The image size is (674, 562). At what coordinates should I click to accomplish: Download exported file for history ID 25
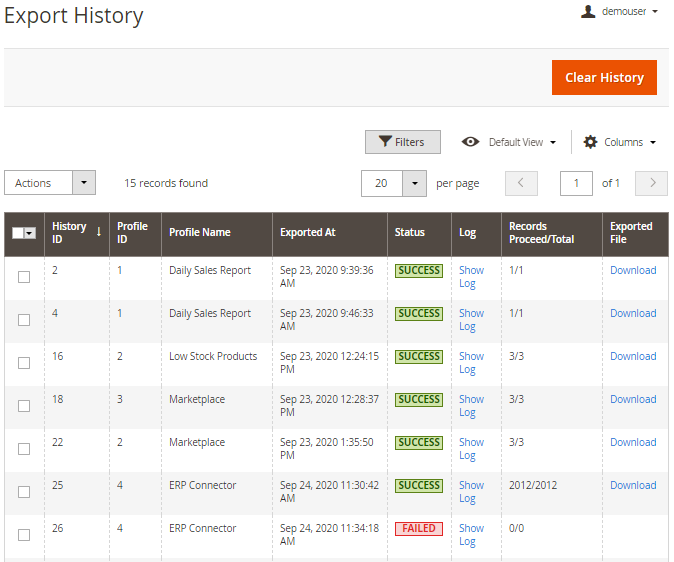(x=633, y=485)
